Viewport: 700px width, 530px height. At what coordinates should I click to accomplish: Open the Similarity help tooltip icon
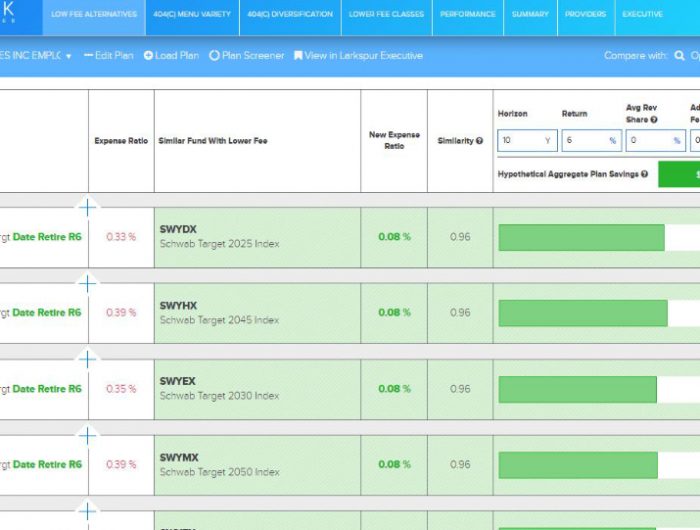coord(480,141)
